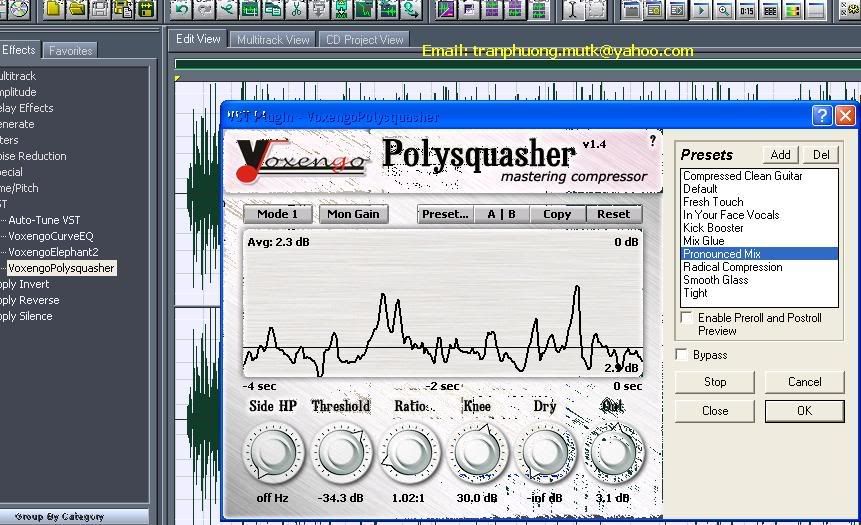The image size is (861, 525).
Task: Select VoxengoCurveEQ in effects tree
Action: pyautogui.click(x=51, y=236)
